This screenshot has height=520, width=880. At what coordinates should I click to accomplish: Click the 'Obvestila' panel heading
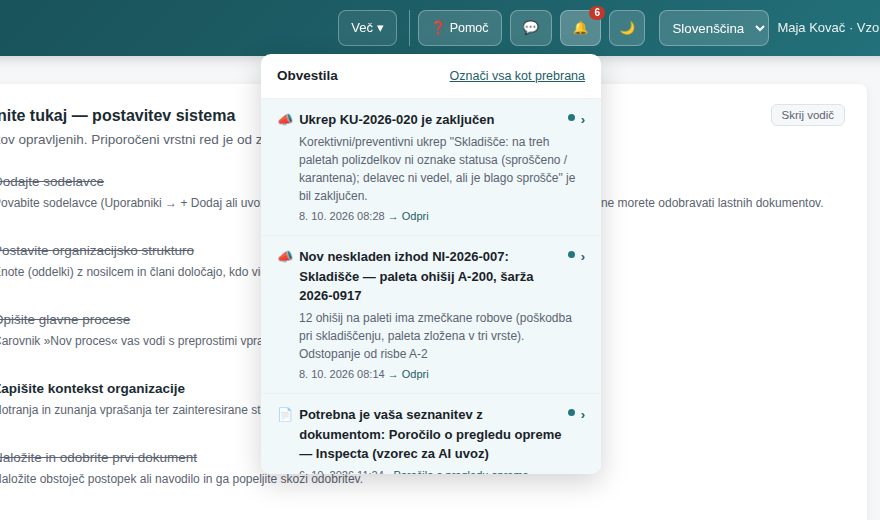pyautogui.click(x=308, y=76)
